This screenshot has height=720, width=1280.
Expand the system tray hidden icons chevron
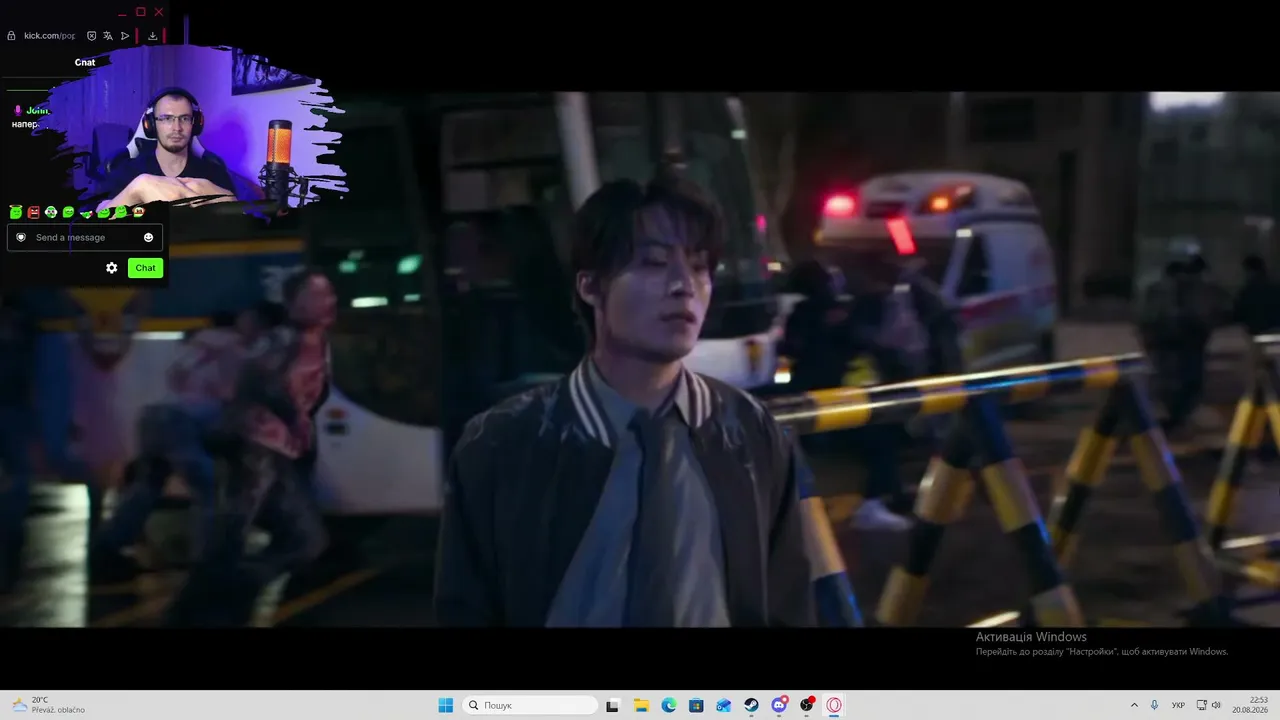coord(1134,705)
